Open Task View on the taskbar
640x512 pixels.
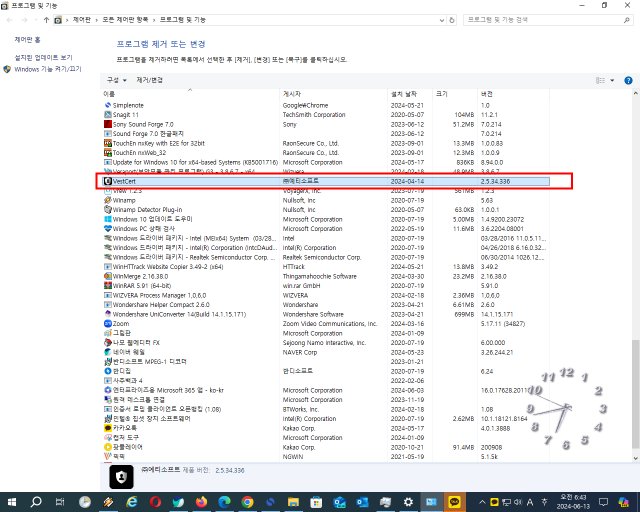coord(60,502)
